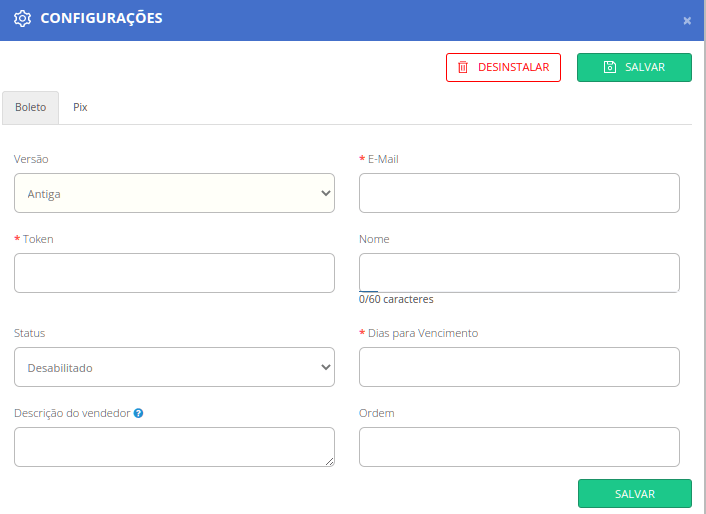Screen dimensions: 706x514
Task: Click the trash icon on Desinstalar button
Action: click(x=463, y=67)
